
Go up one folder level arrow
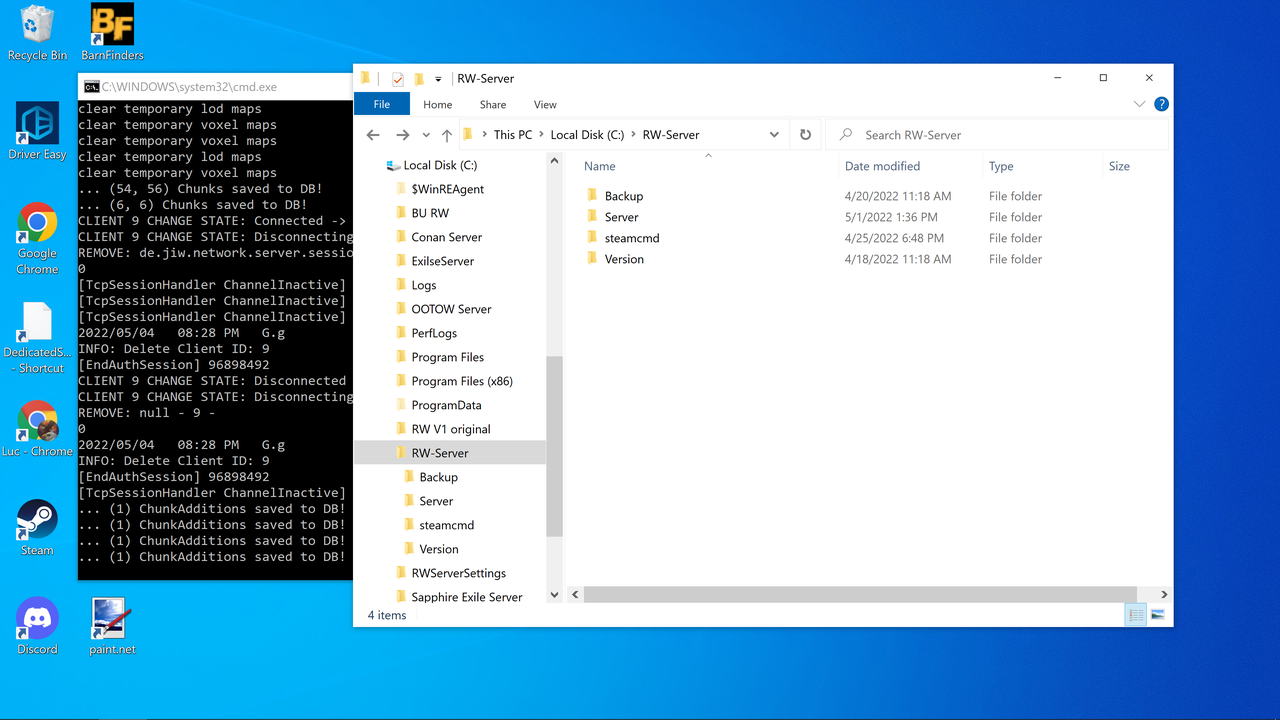click(x=447, y=135)
